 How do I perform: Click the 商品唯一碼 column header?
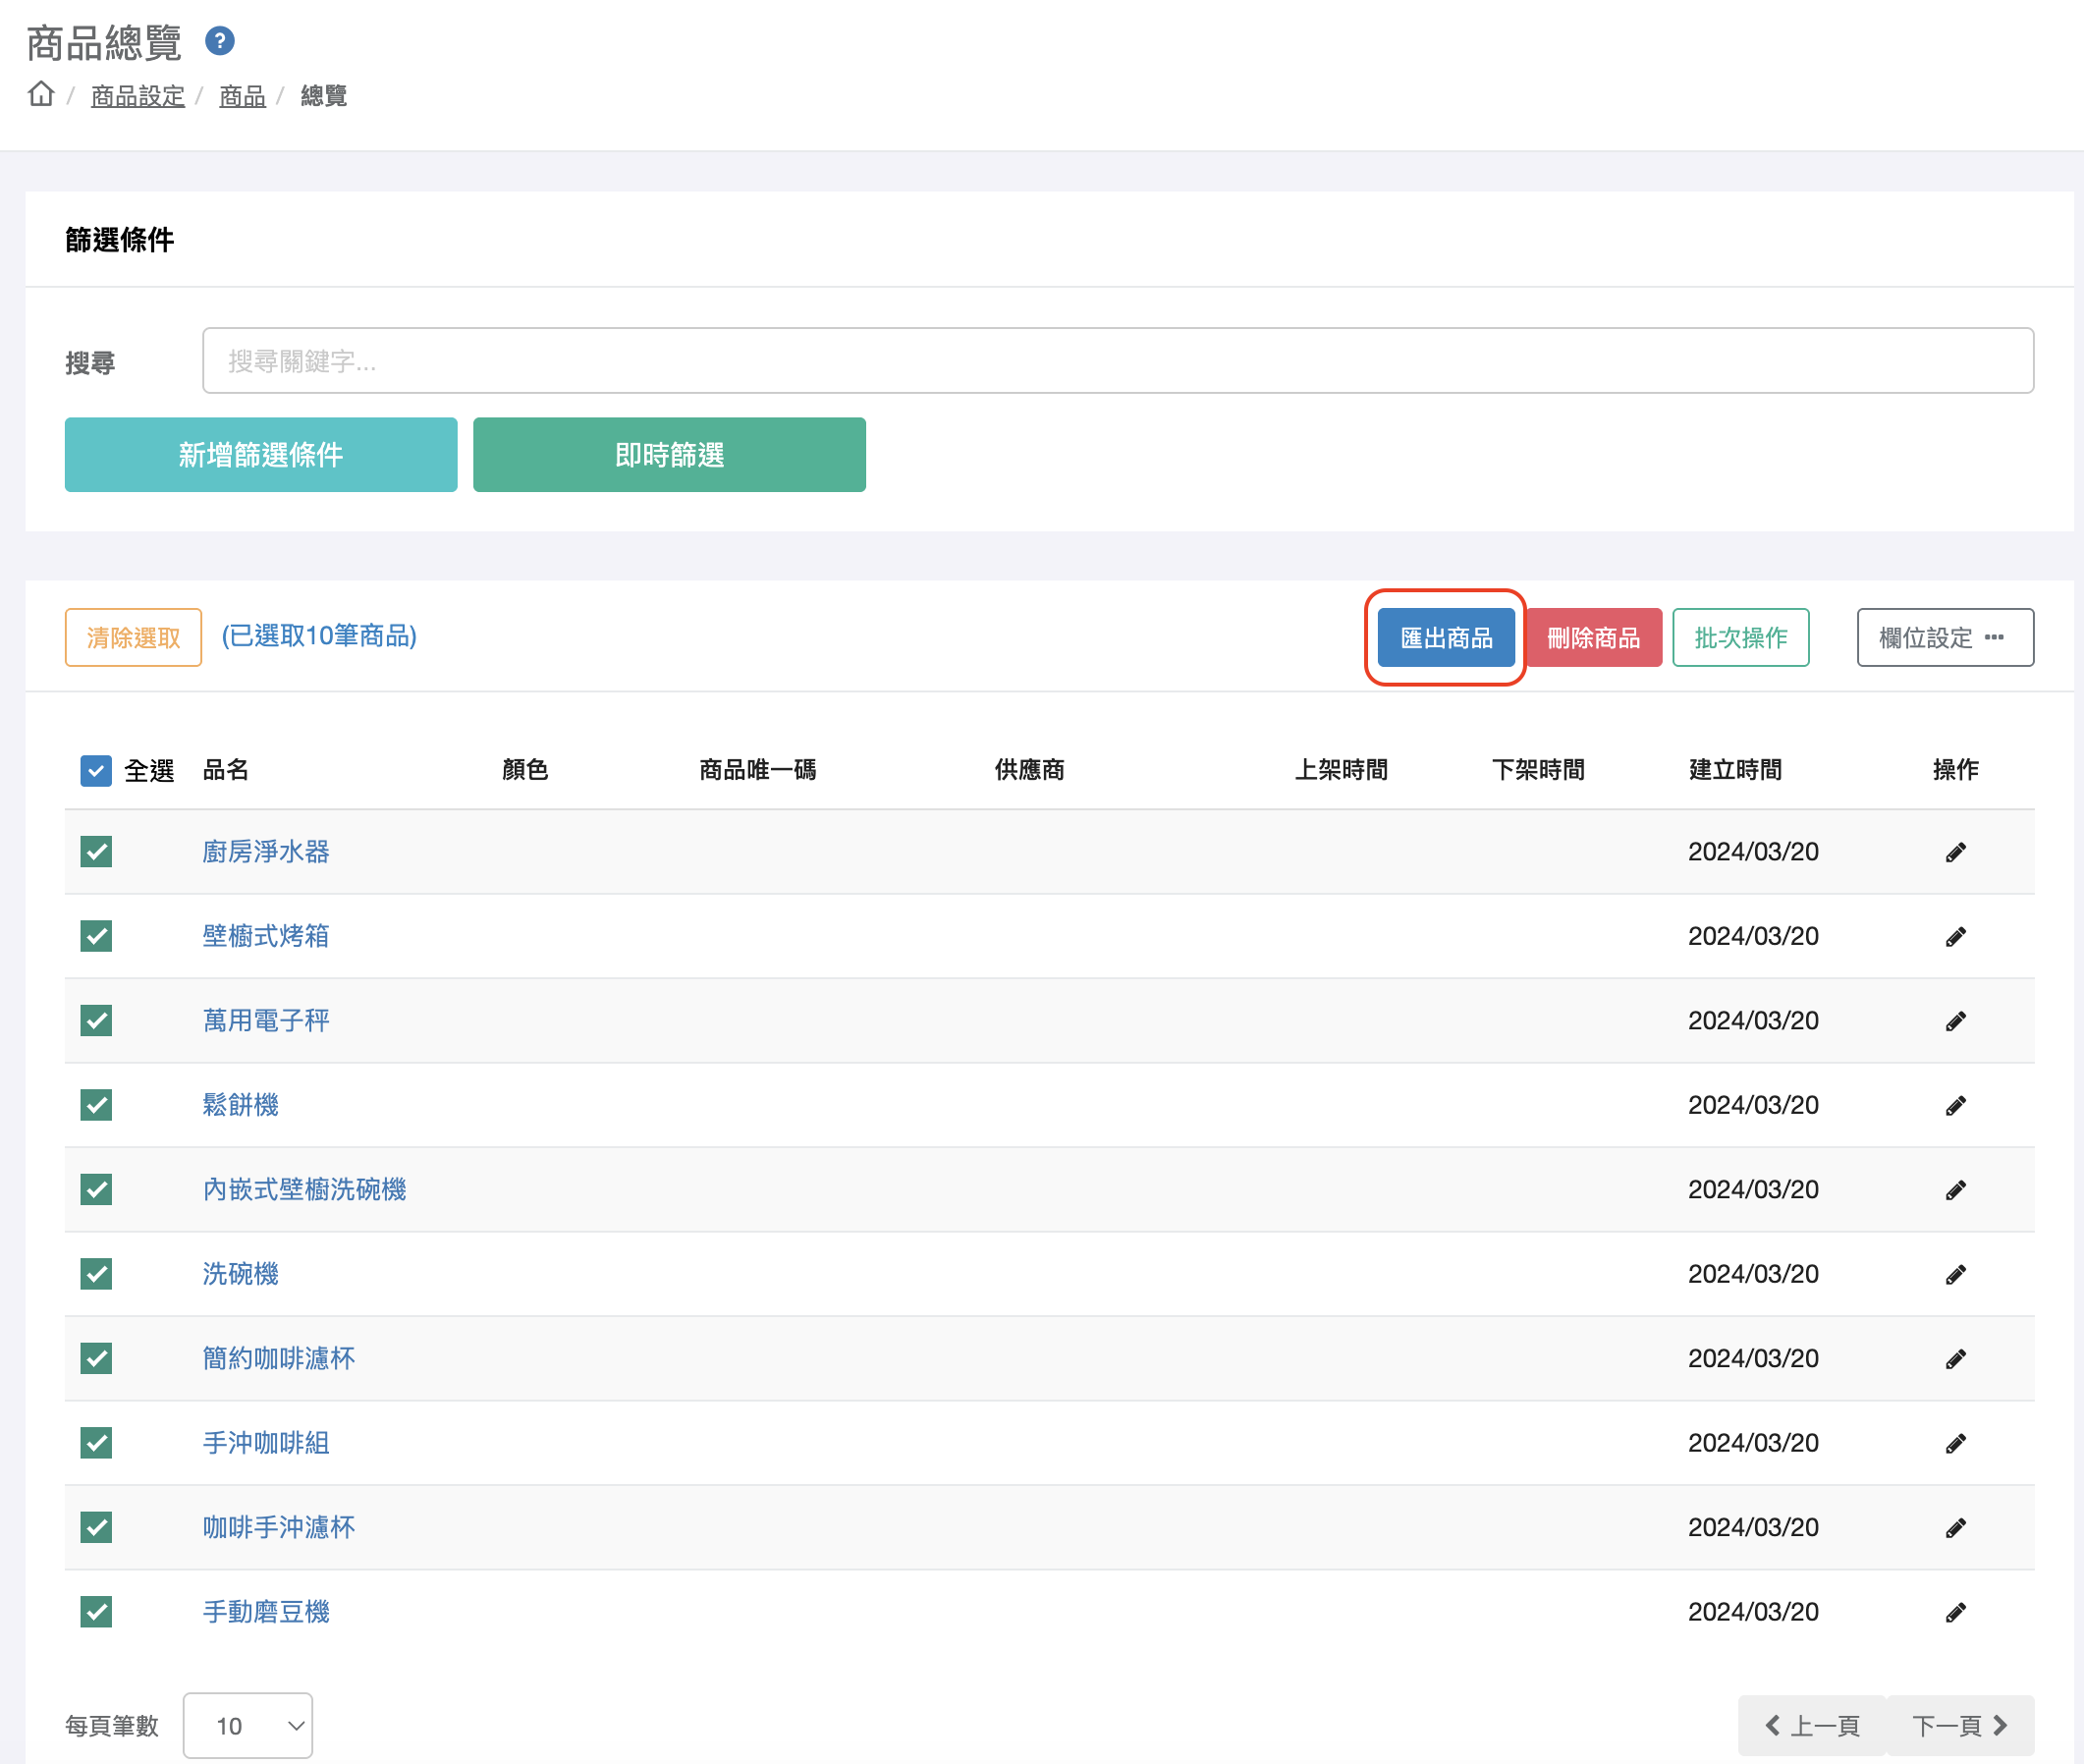click(x=758, y=770)
